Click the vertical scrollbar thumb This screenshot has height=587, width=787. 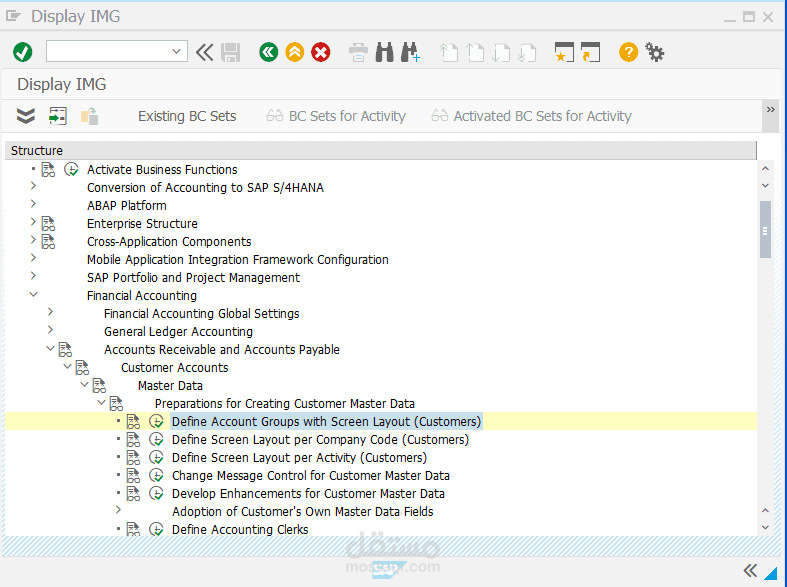coord(765,229)
